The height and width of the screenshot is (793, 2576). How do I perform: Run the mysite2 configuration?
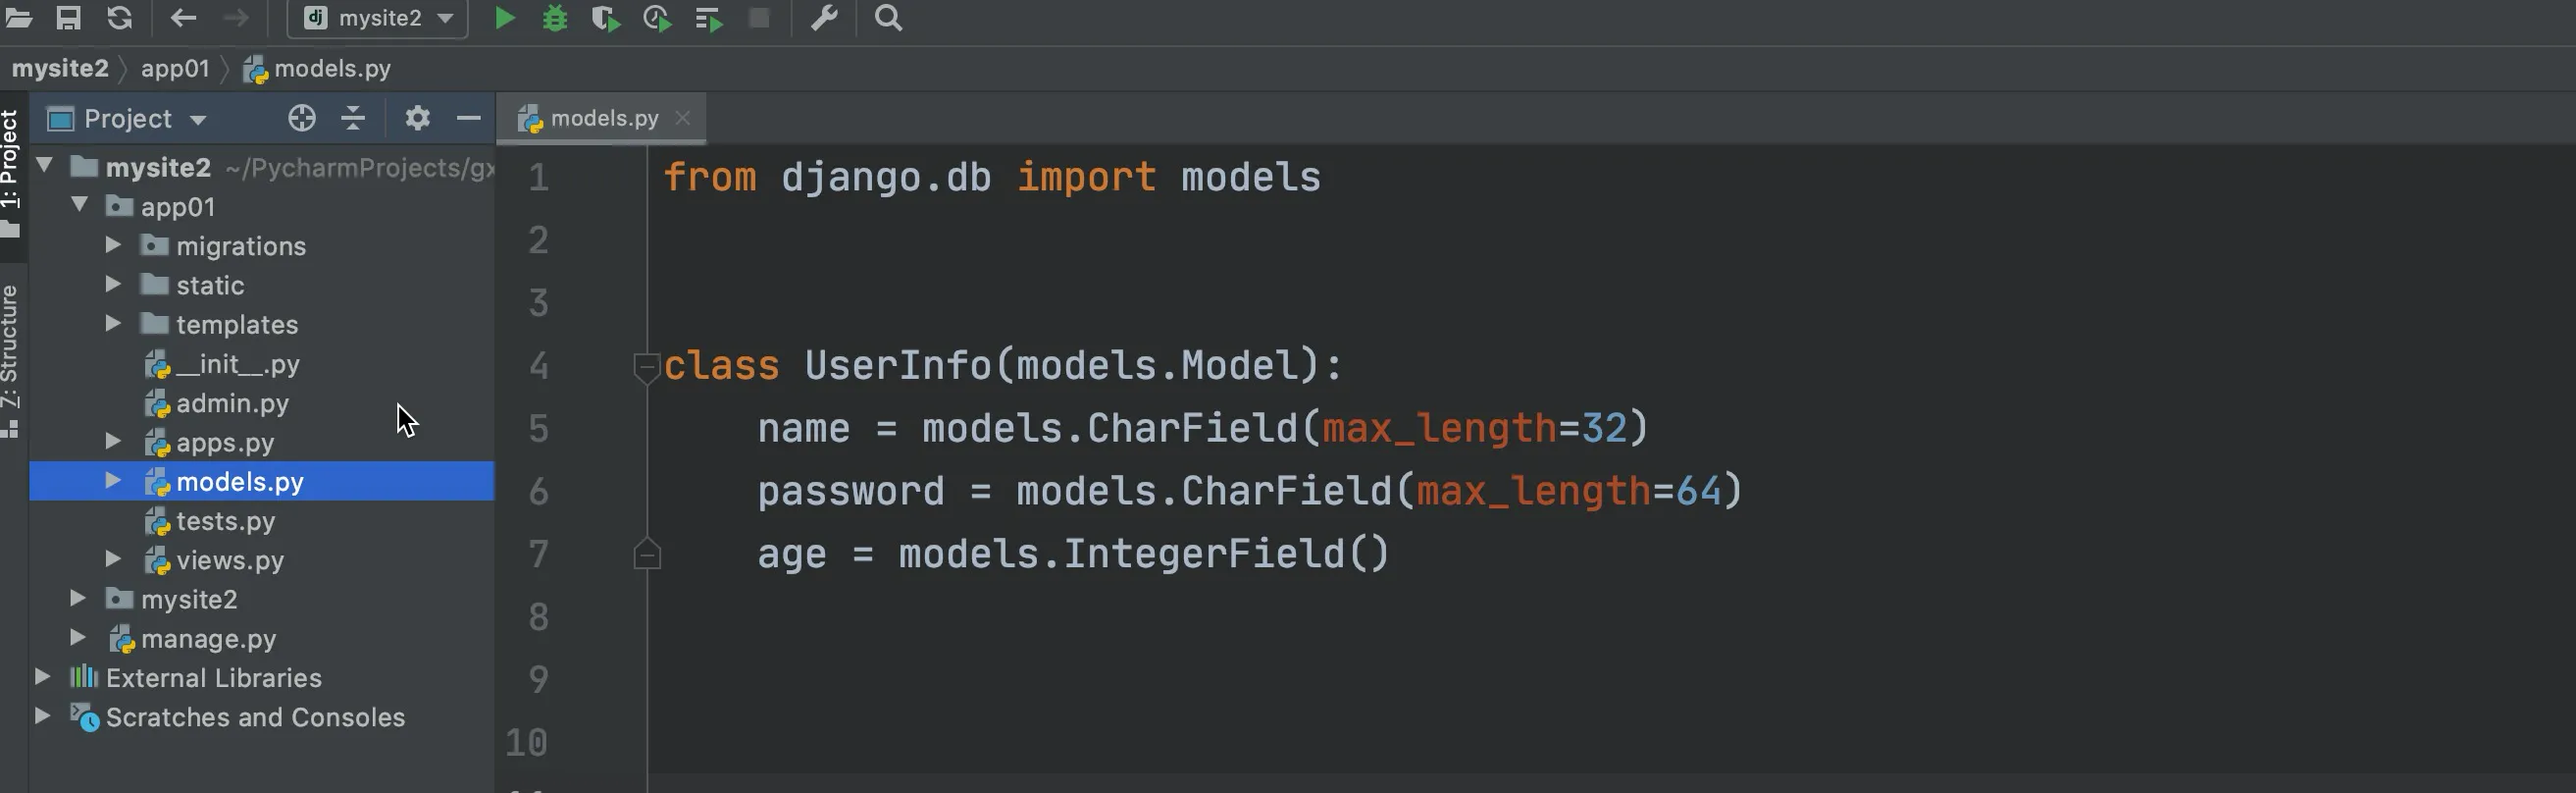pos(505,18)
